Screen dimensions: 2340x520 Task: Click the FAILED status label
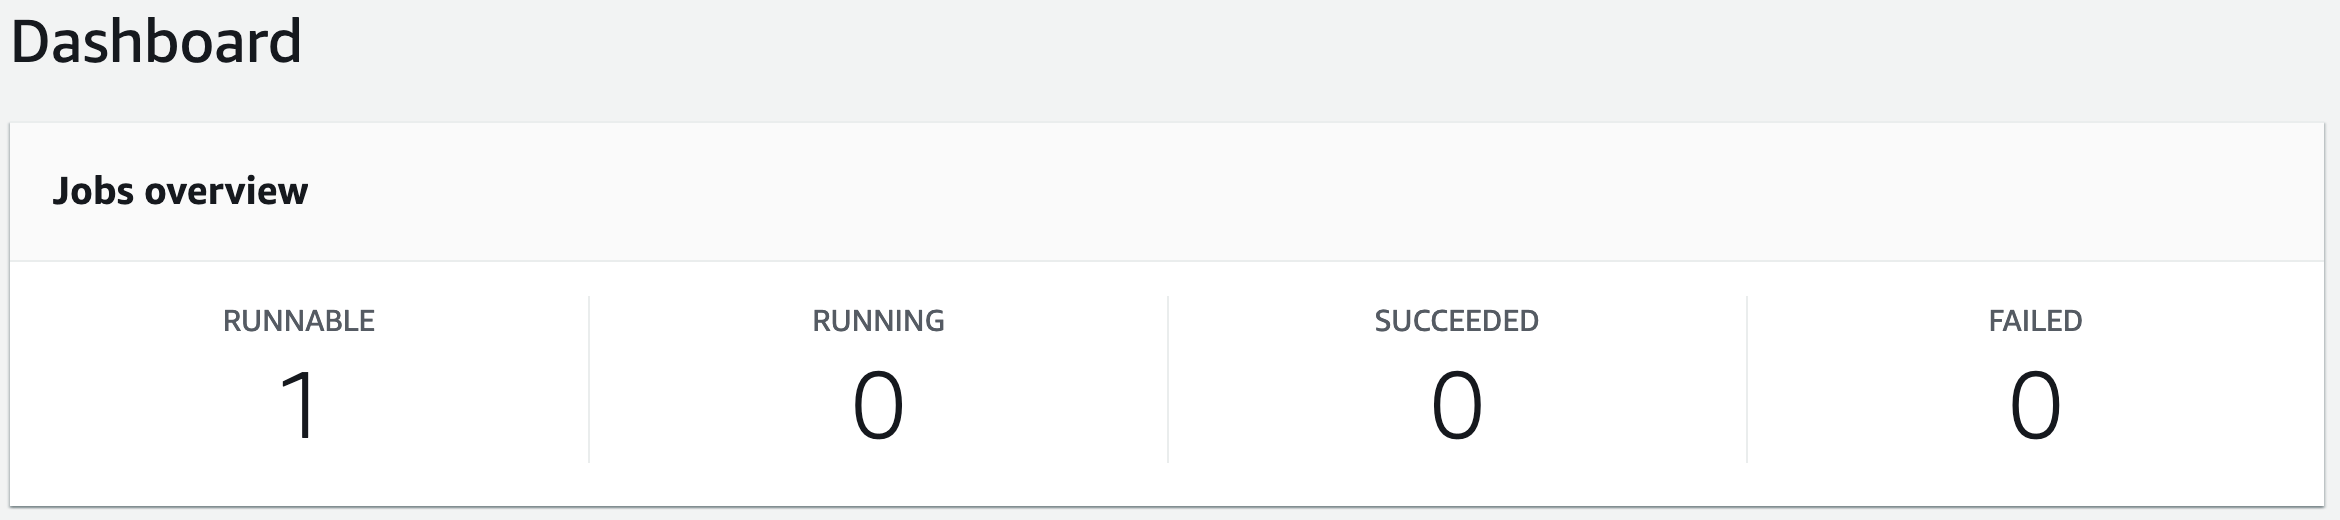coord(2035,321)
